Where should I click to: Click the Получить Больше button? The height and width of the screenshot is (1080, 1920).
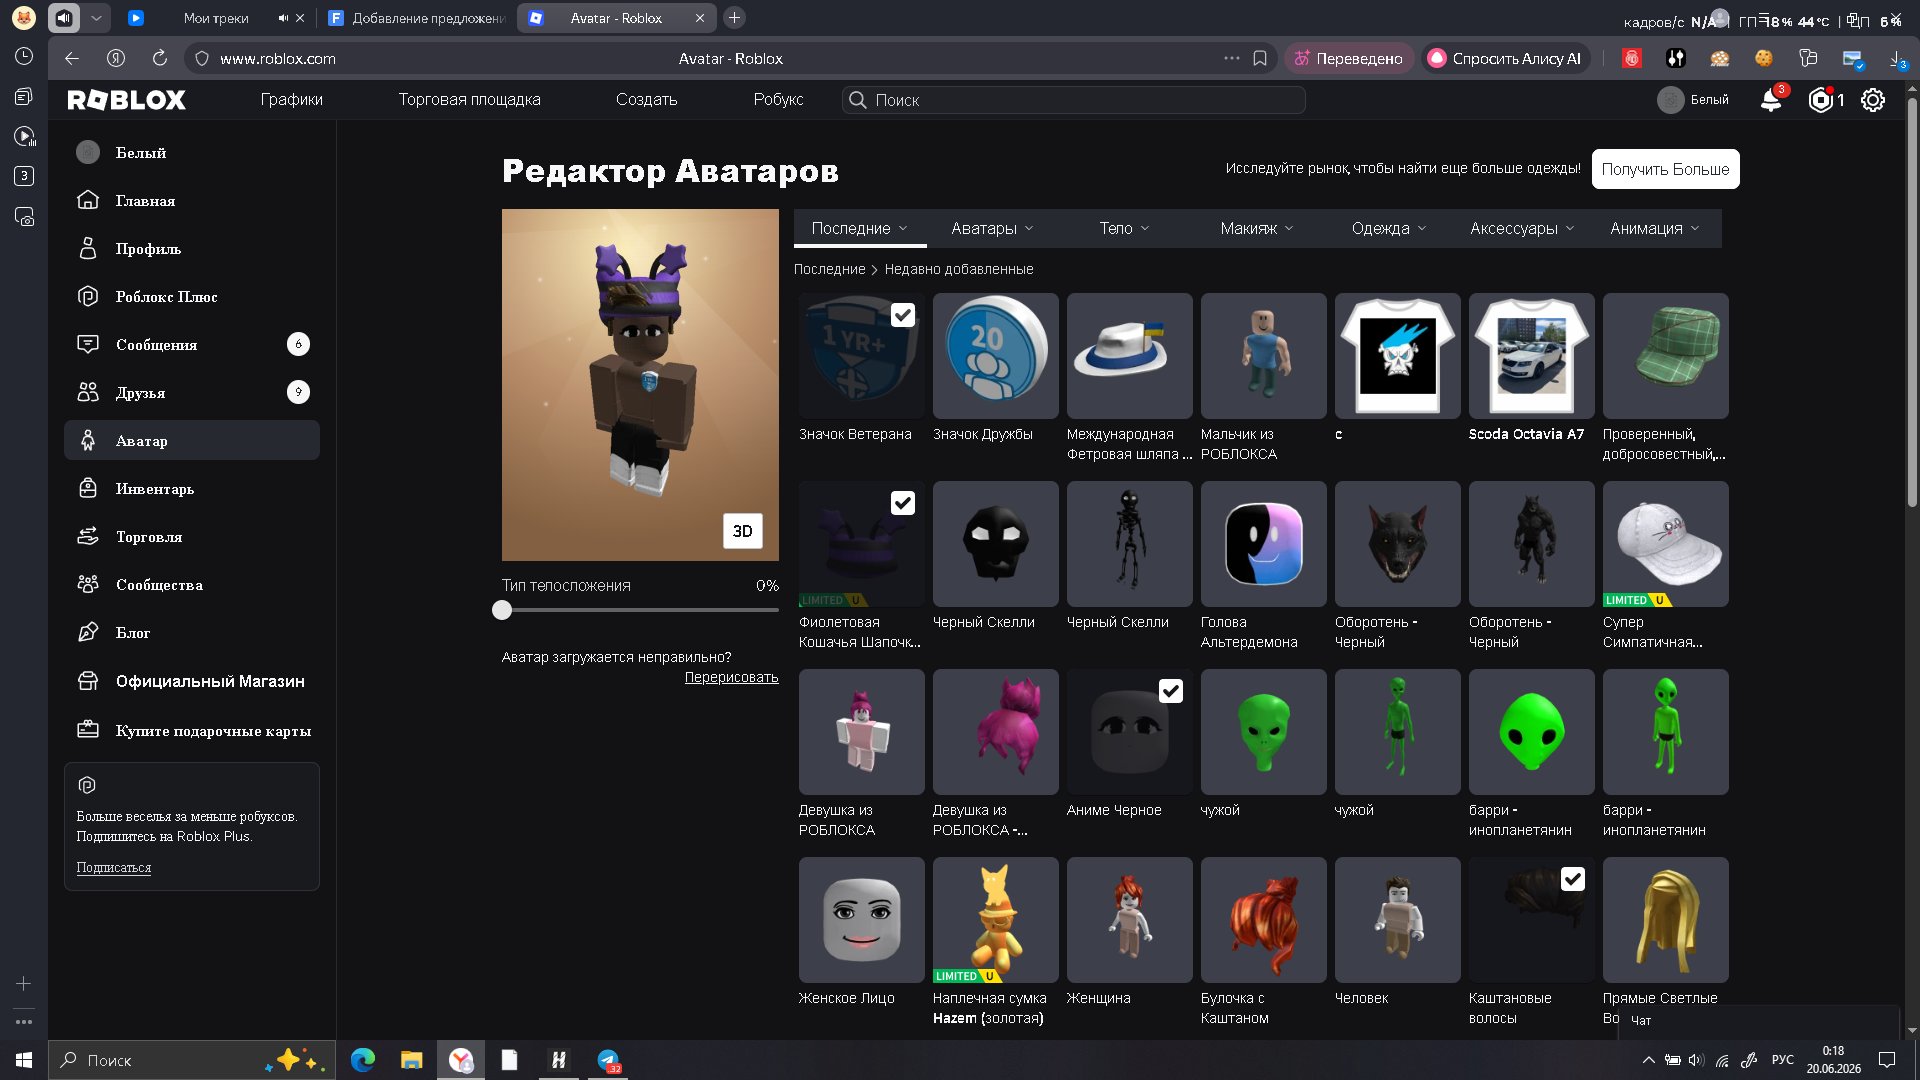1665,169
